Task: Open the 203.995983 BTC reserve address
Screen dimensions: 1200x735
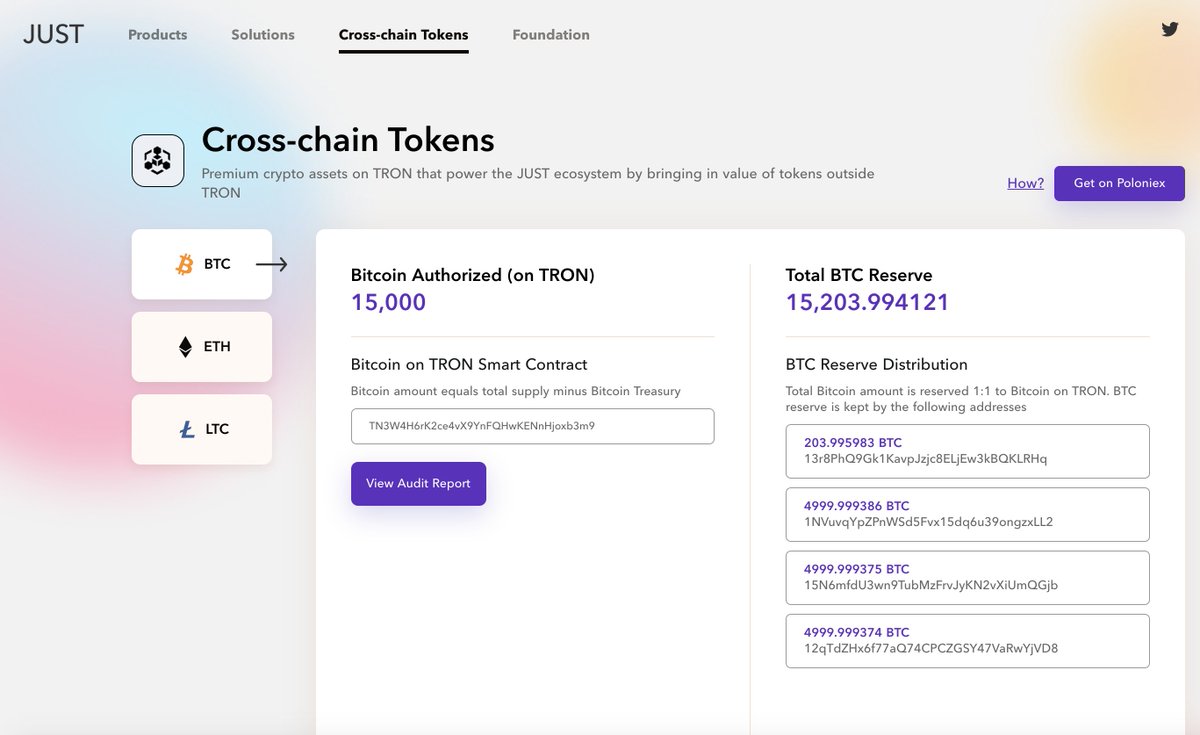Action: pos(968,451)
